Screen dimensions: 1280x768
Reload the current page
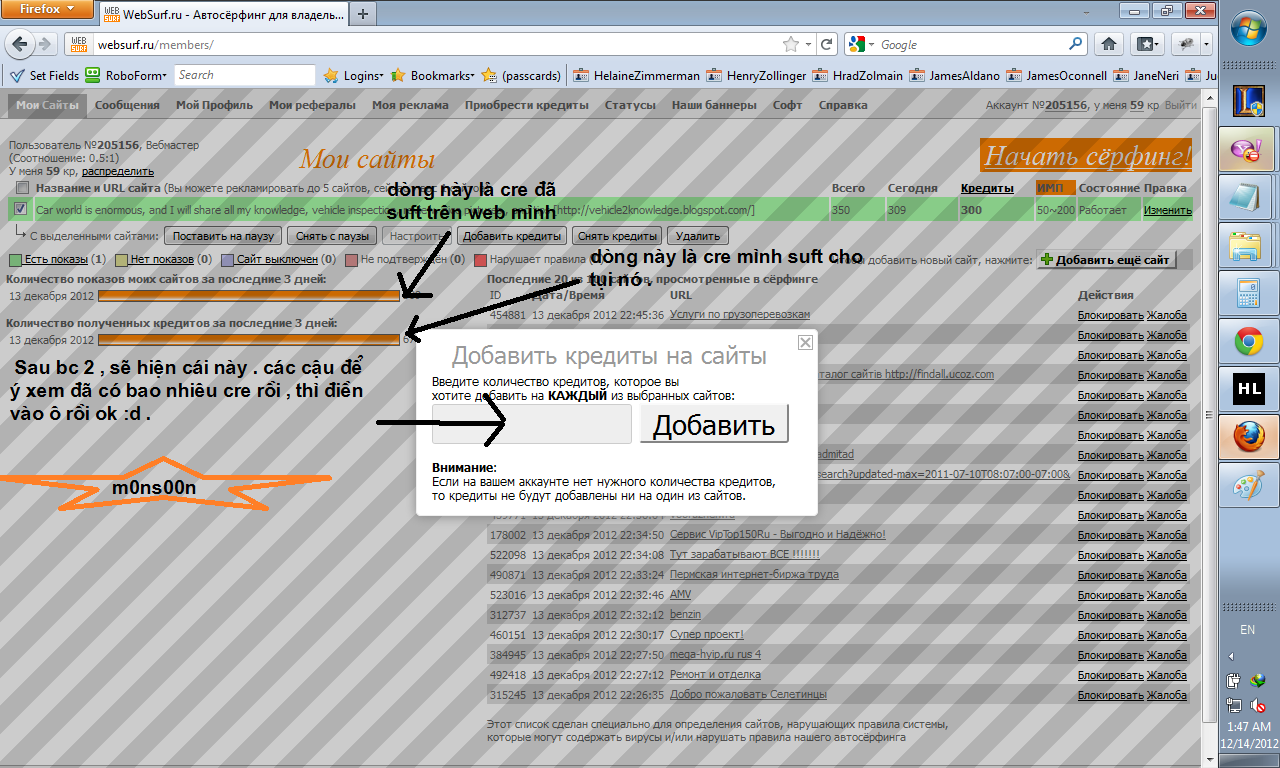coord(826,44)
